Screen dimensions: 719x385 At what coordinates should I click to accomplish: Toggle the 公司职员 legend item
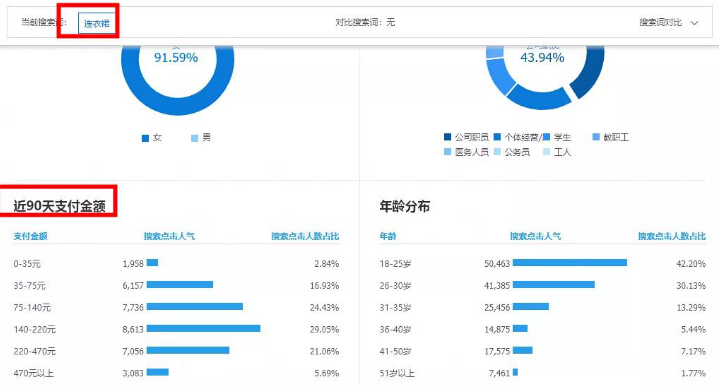click(466, 137)
